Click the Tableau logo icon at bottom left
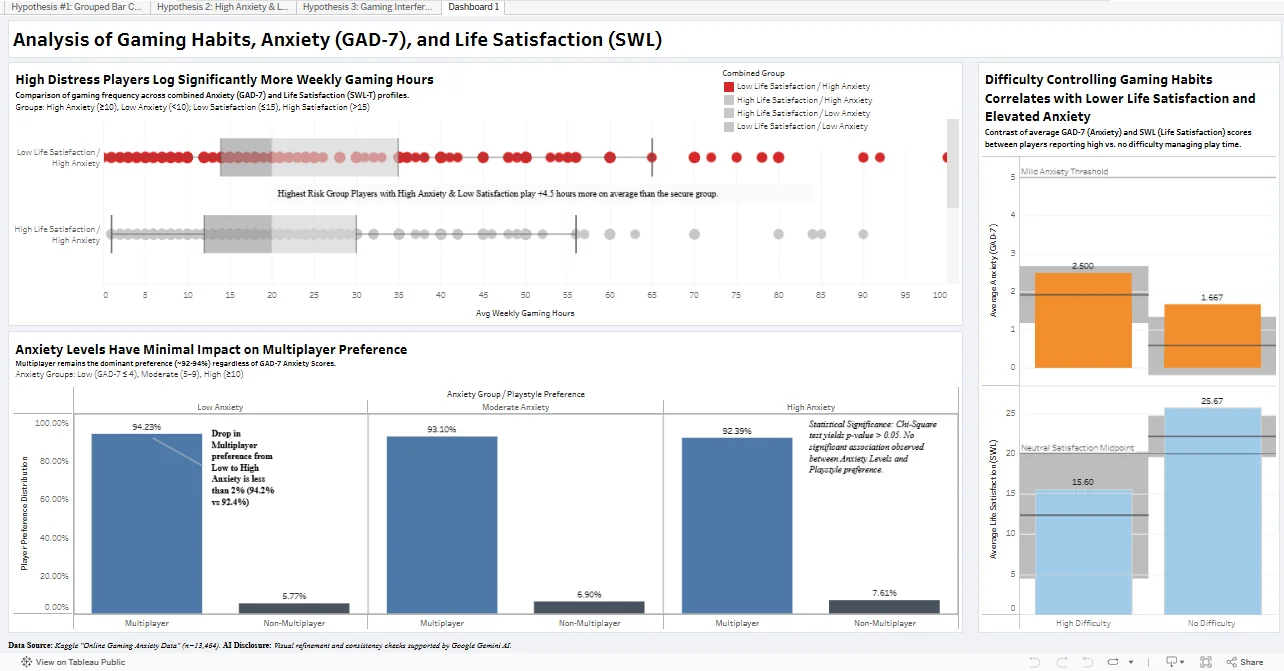1284x671 pixels. pyautogui.click(x=26, y=662)
